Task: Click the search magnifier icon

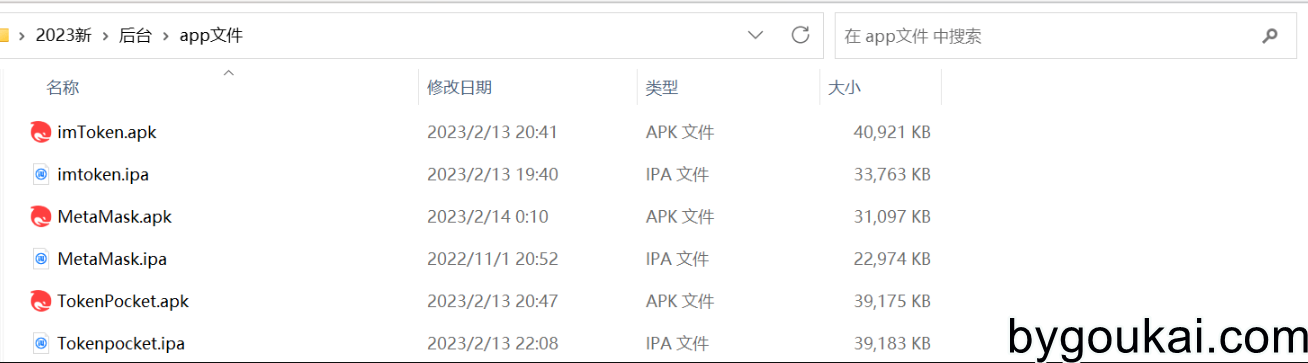Action: click(x=1270, y=36)
